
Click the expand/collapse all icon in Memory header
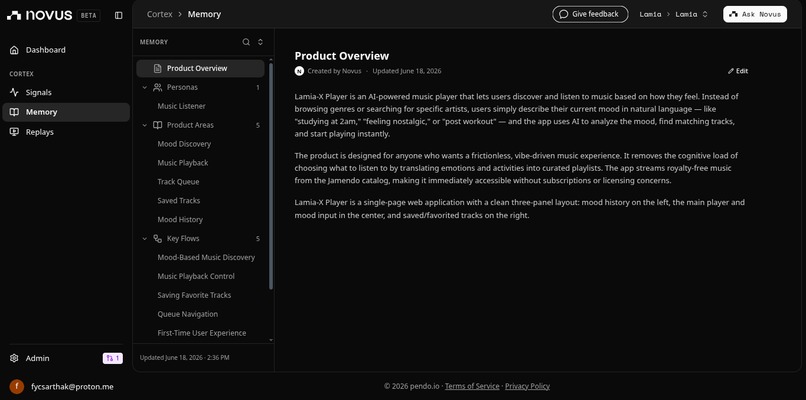tap(260, 42)
